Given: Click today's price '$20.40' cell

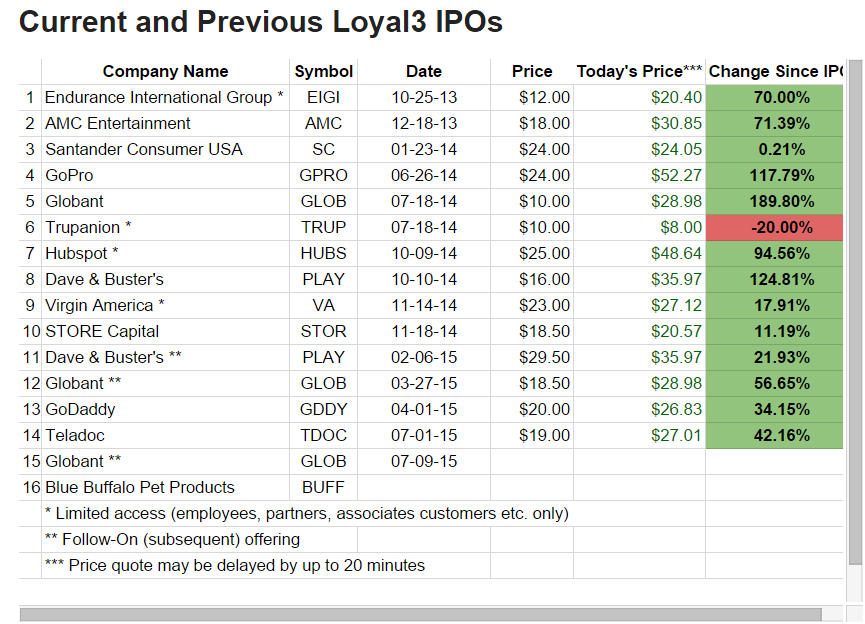Looking at the screenshot, I should (x=639, y=98).
